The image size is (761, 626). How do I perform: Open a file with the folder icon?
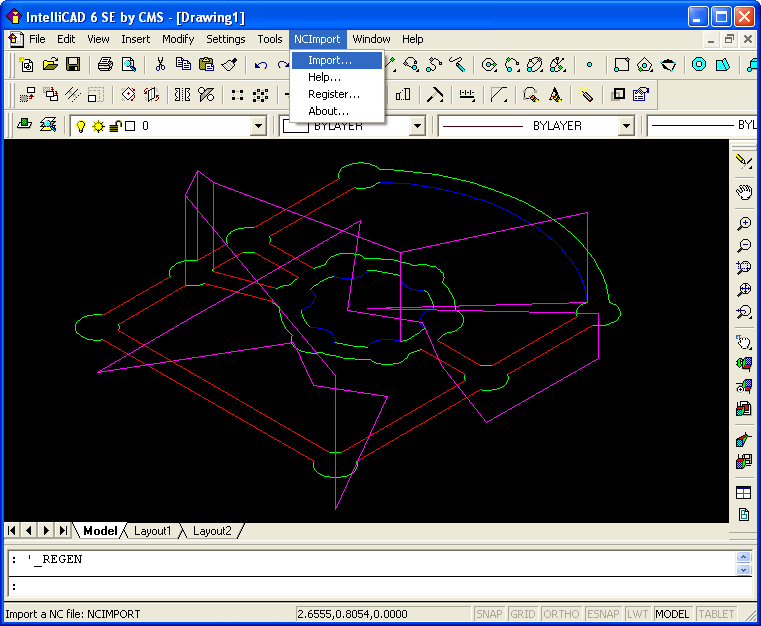(50, 65)
